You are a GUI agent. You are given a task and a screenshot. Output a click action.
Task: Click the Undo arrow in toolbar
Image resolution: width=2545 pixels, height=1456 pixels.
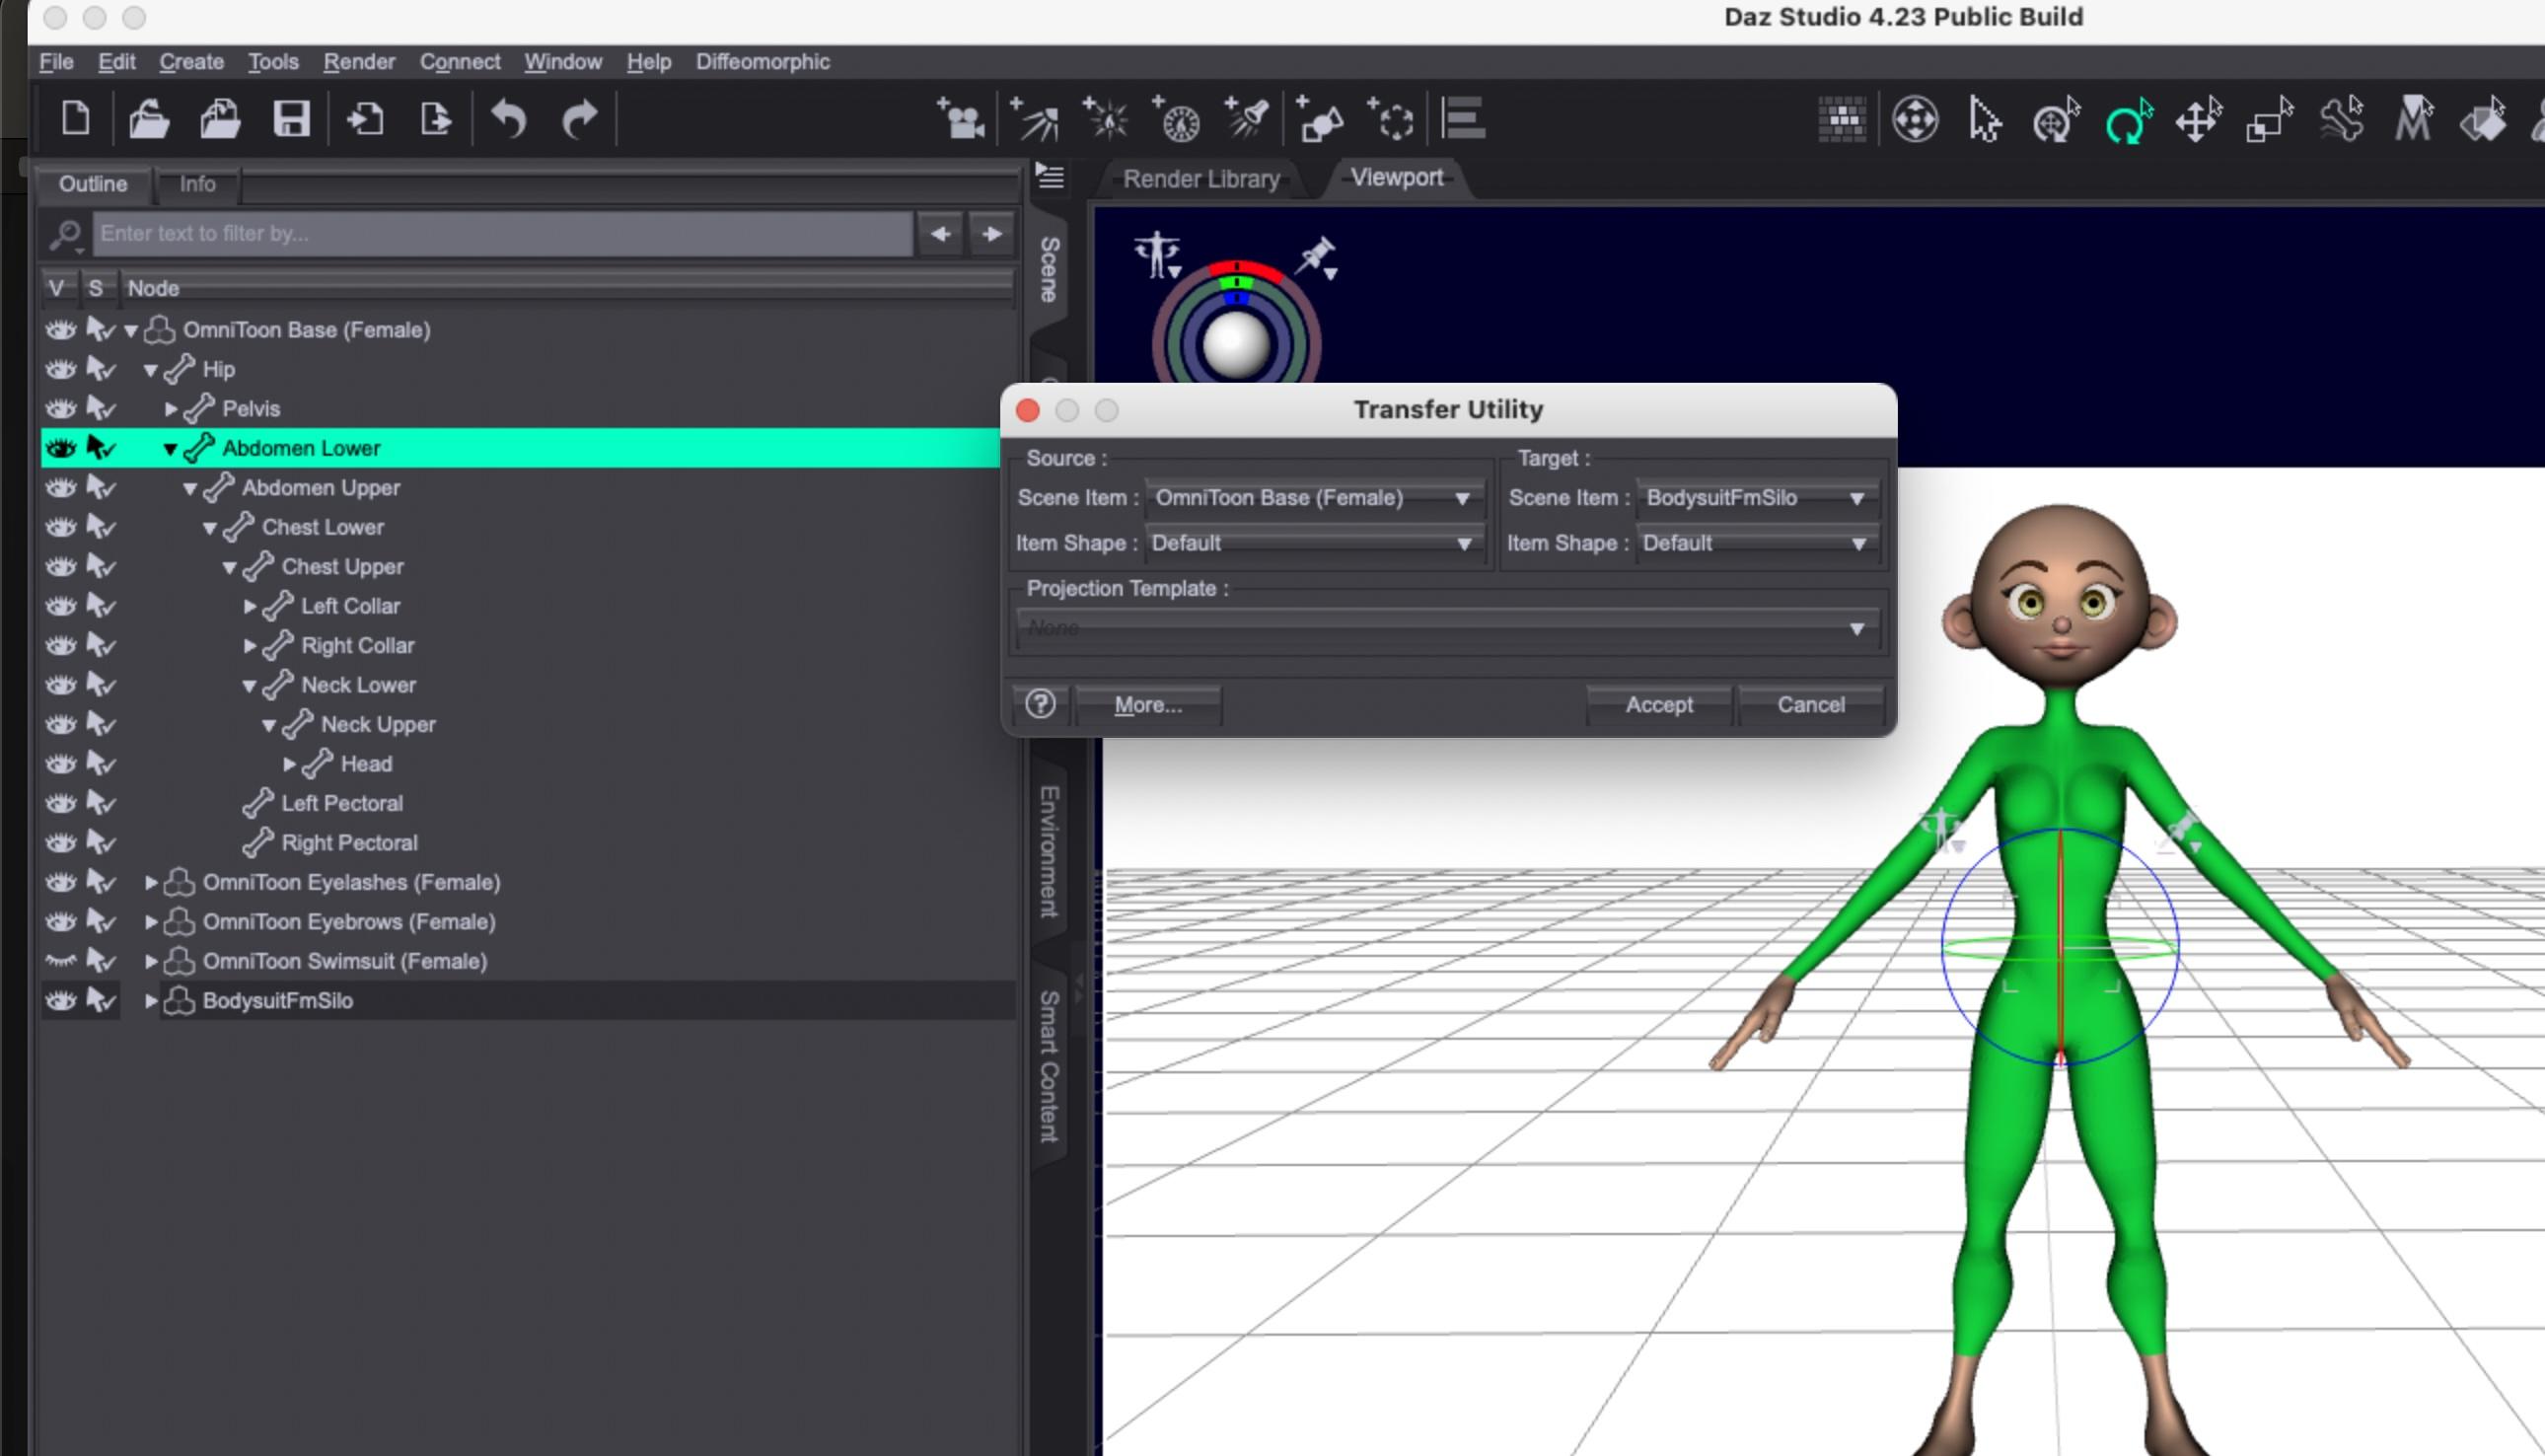508,120
